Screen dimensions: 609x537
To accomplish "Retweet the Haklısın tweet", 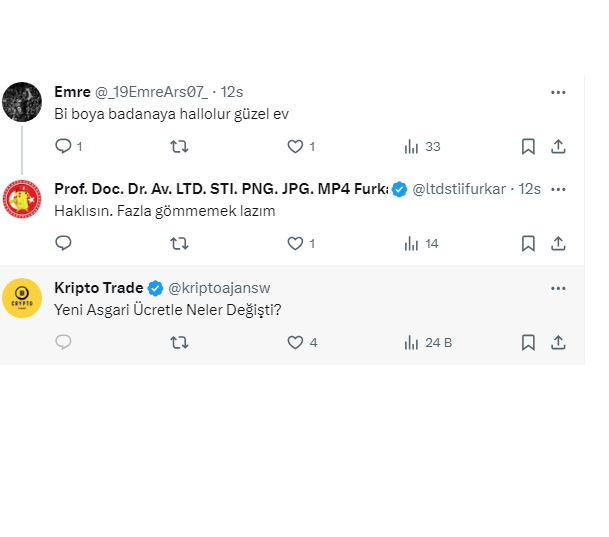I will click(x=179, y=243).
